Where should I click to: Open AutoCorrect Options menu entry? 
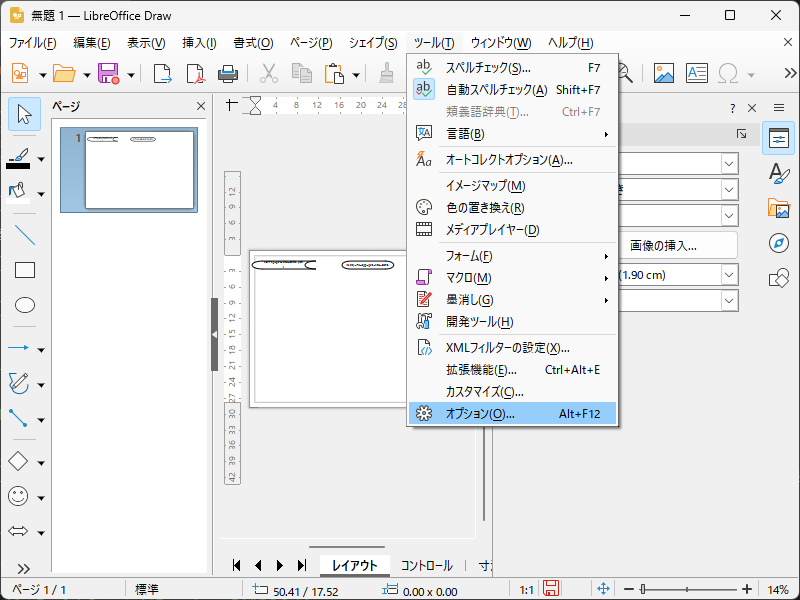(x=513, y=160)
